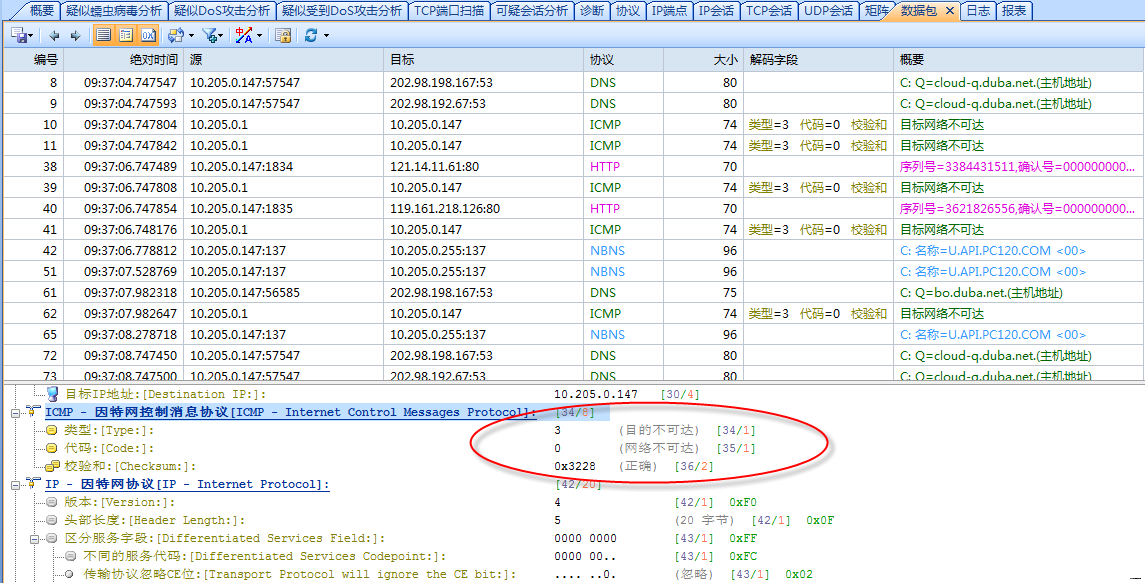
Task: Open the 日志 tab
Action: coord(977,11)
